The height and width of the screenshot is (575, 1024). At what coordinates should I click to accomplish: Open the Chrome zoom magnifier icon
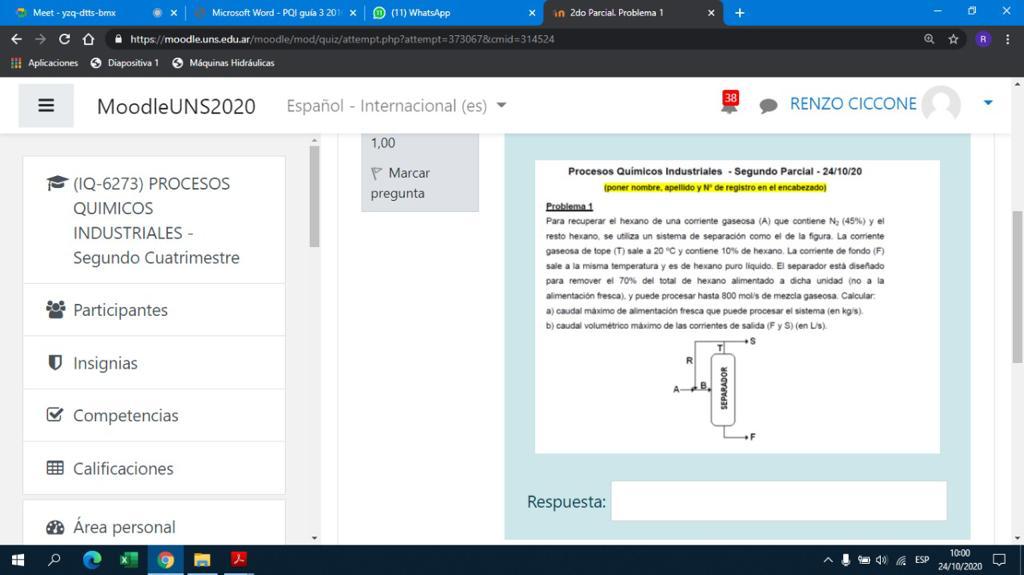(x=929, y=39)
